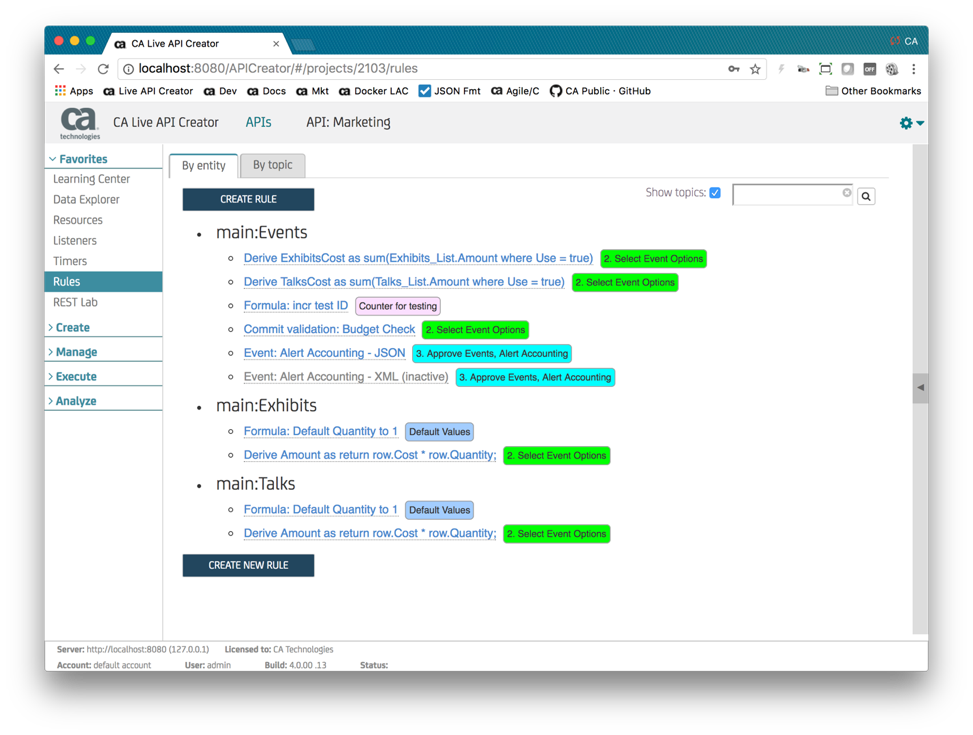Screen dimensions: 973x735
Task: Open REST Lab in sidebar
Action: tap(75, 302)
